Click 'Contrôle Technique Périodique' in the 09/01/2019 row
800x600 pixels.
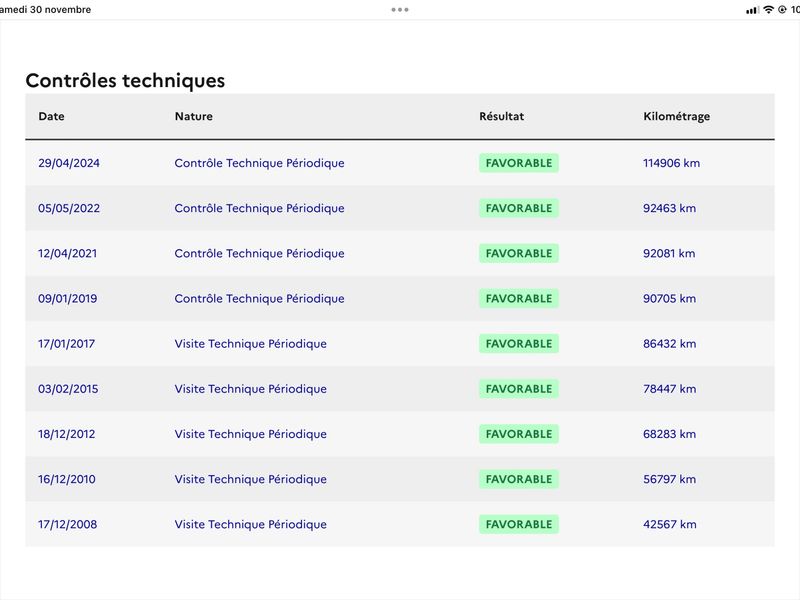[259, 298]
